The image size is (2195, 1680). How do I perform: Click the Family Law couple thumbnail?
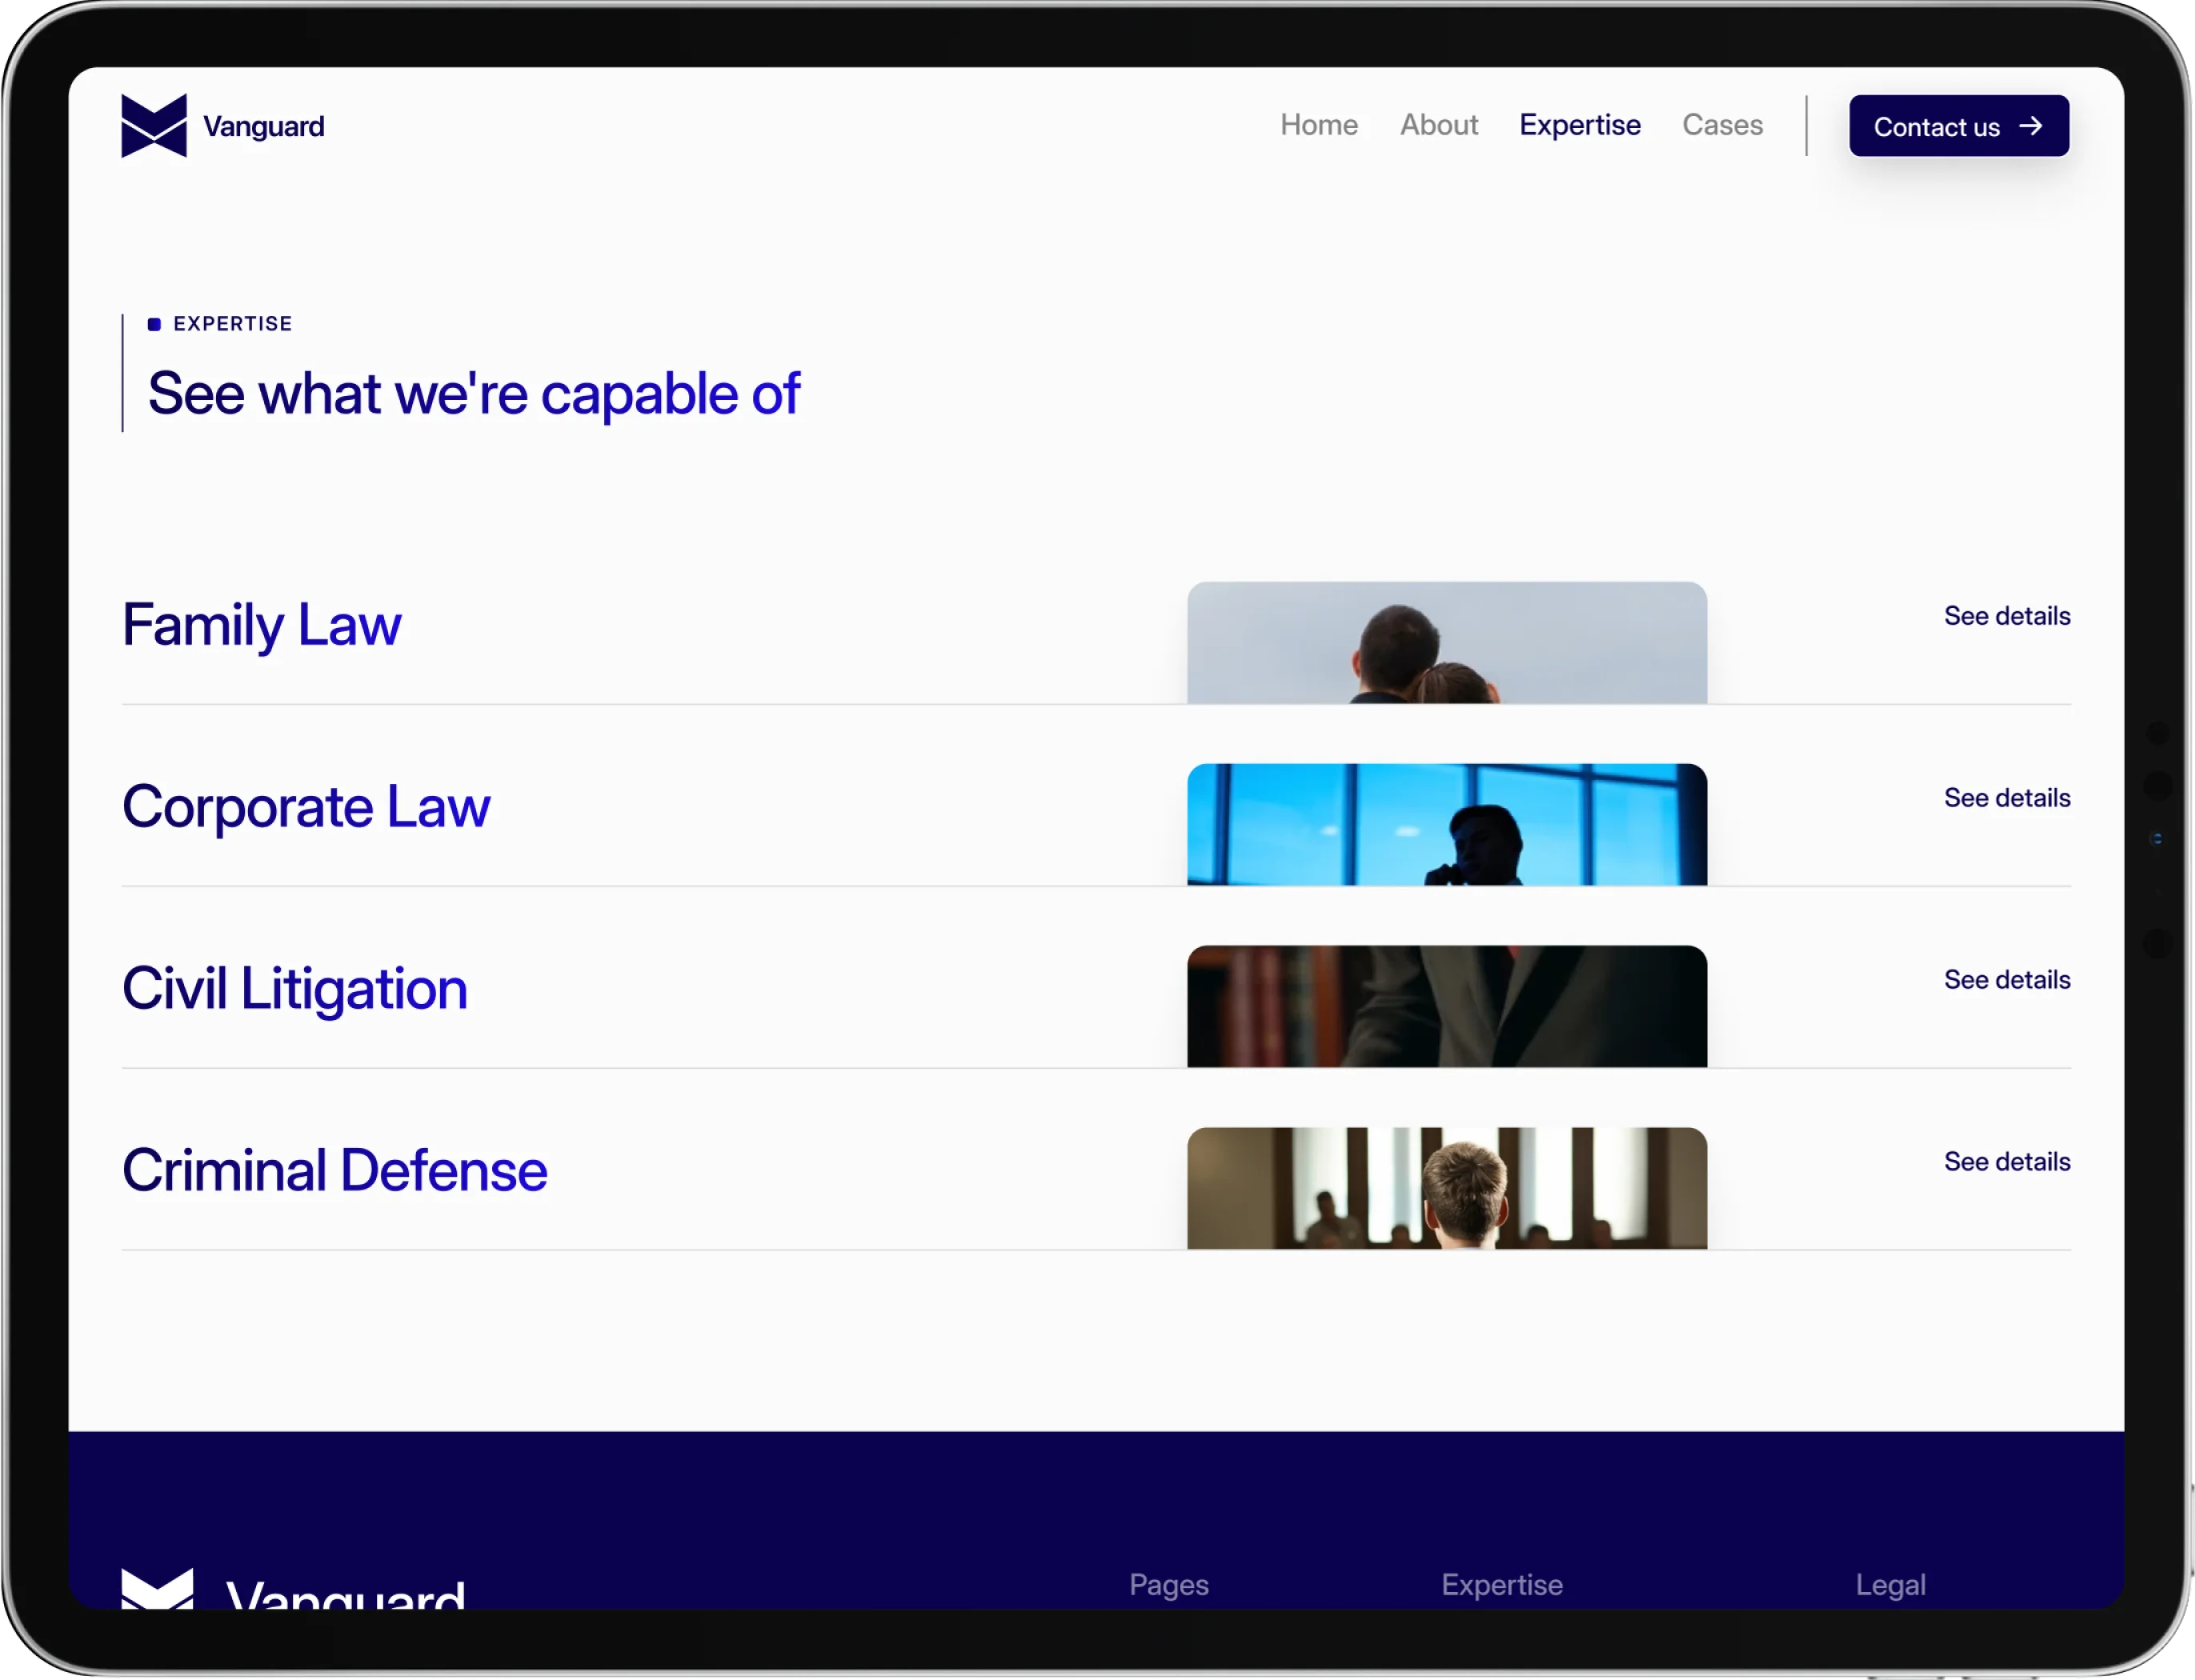tap(1446, 643)
